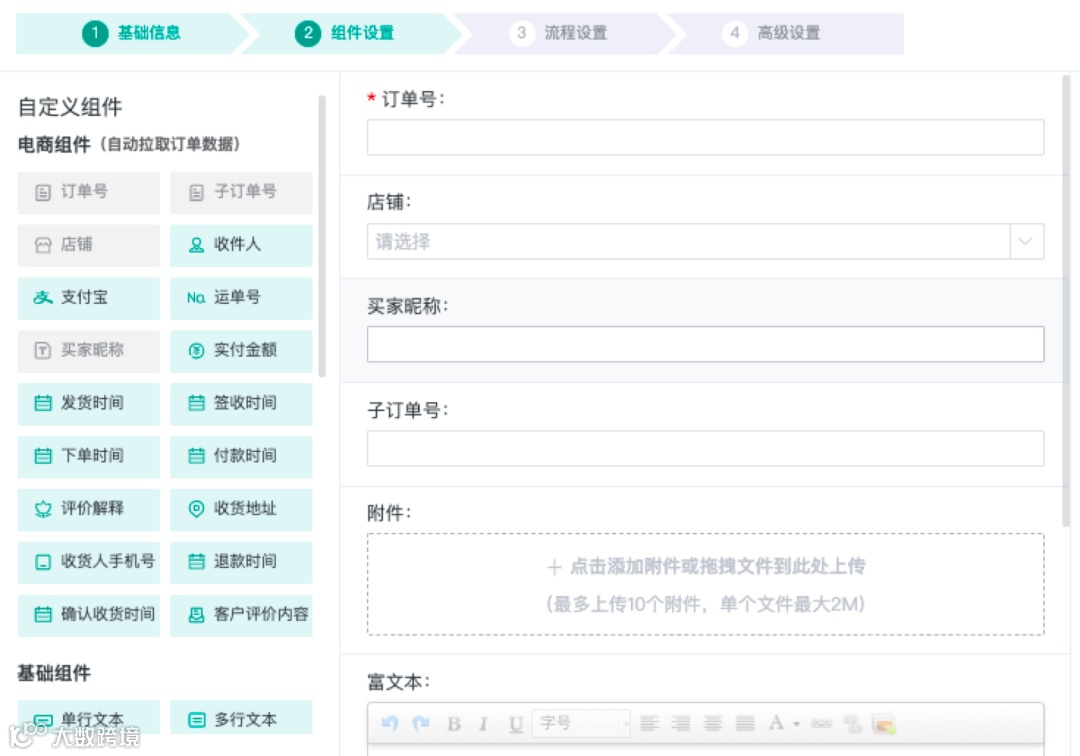Undo in rich text editor
Image resolution: width=1080 pixels, height=756 pixels.
[x=390, y=723]
